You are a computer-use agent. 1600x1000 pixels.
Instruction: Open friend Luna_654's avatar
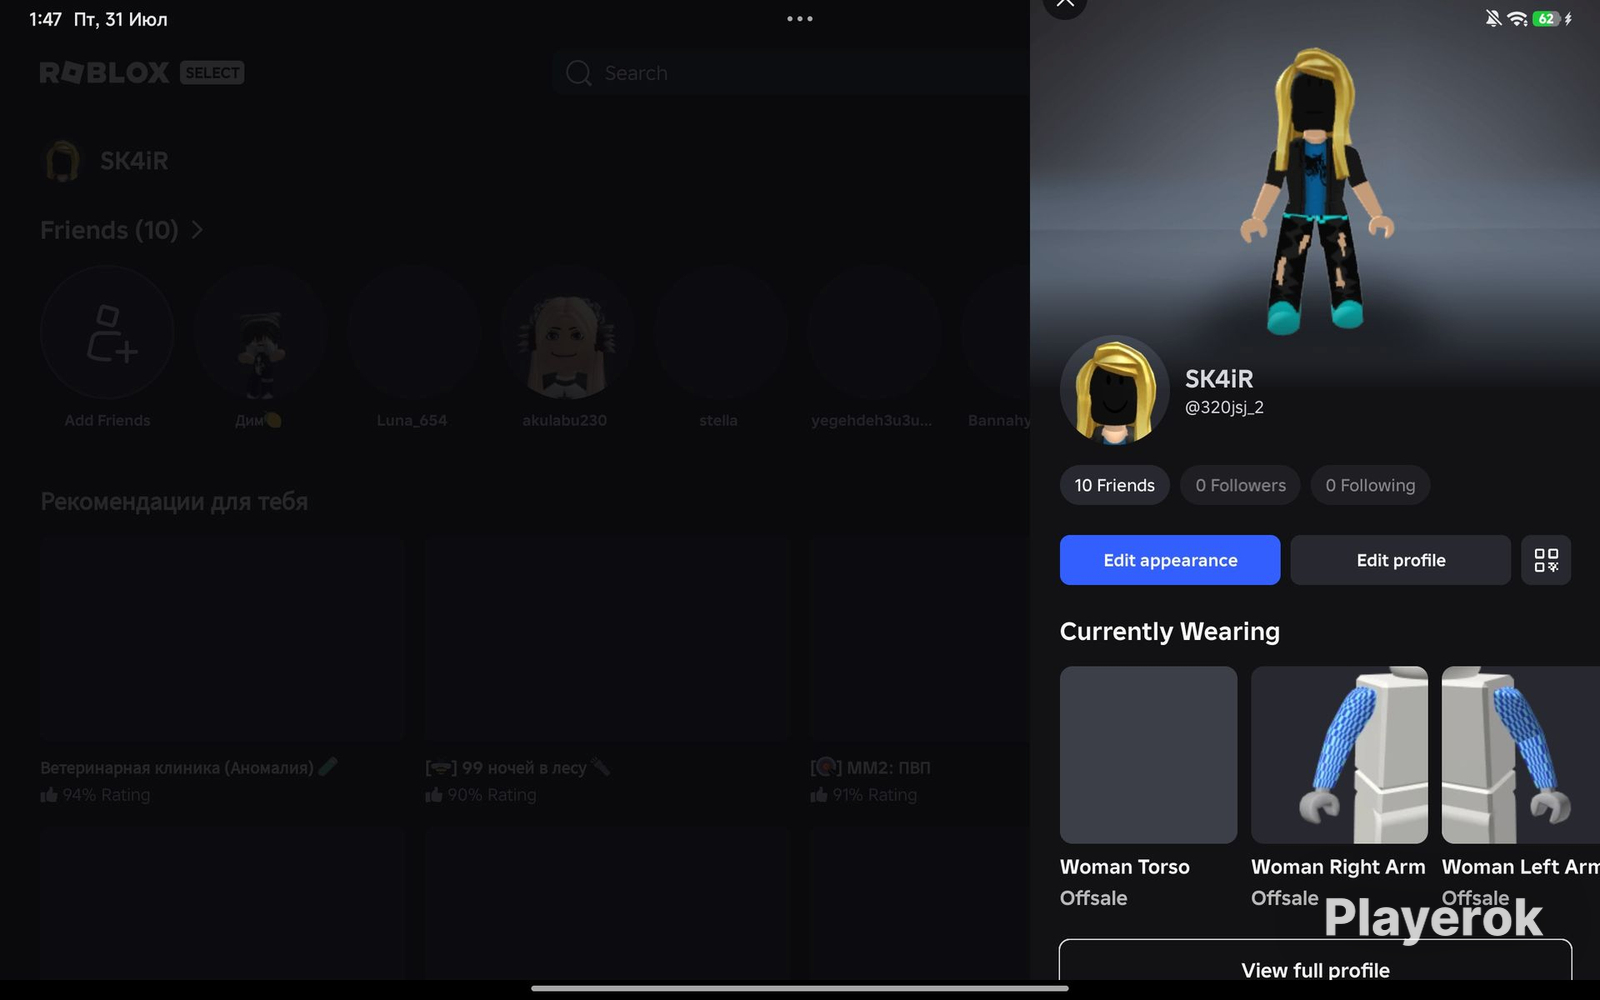point(413,333)
